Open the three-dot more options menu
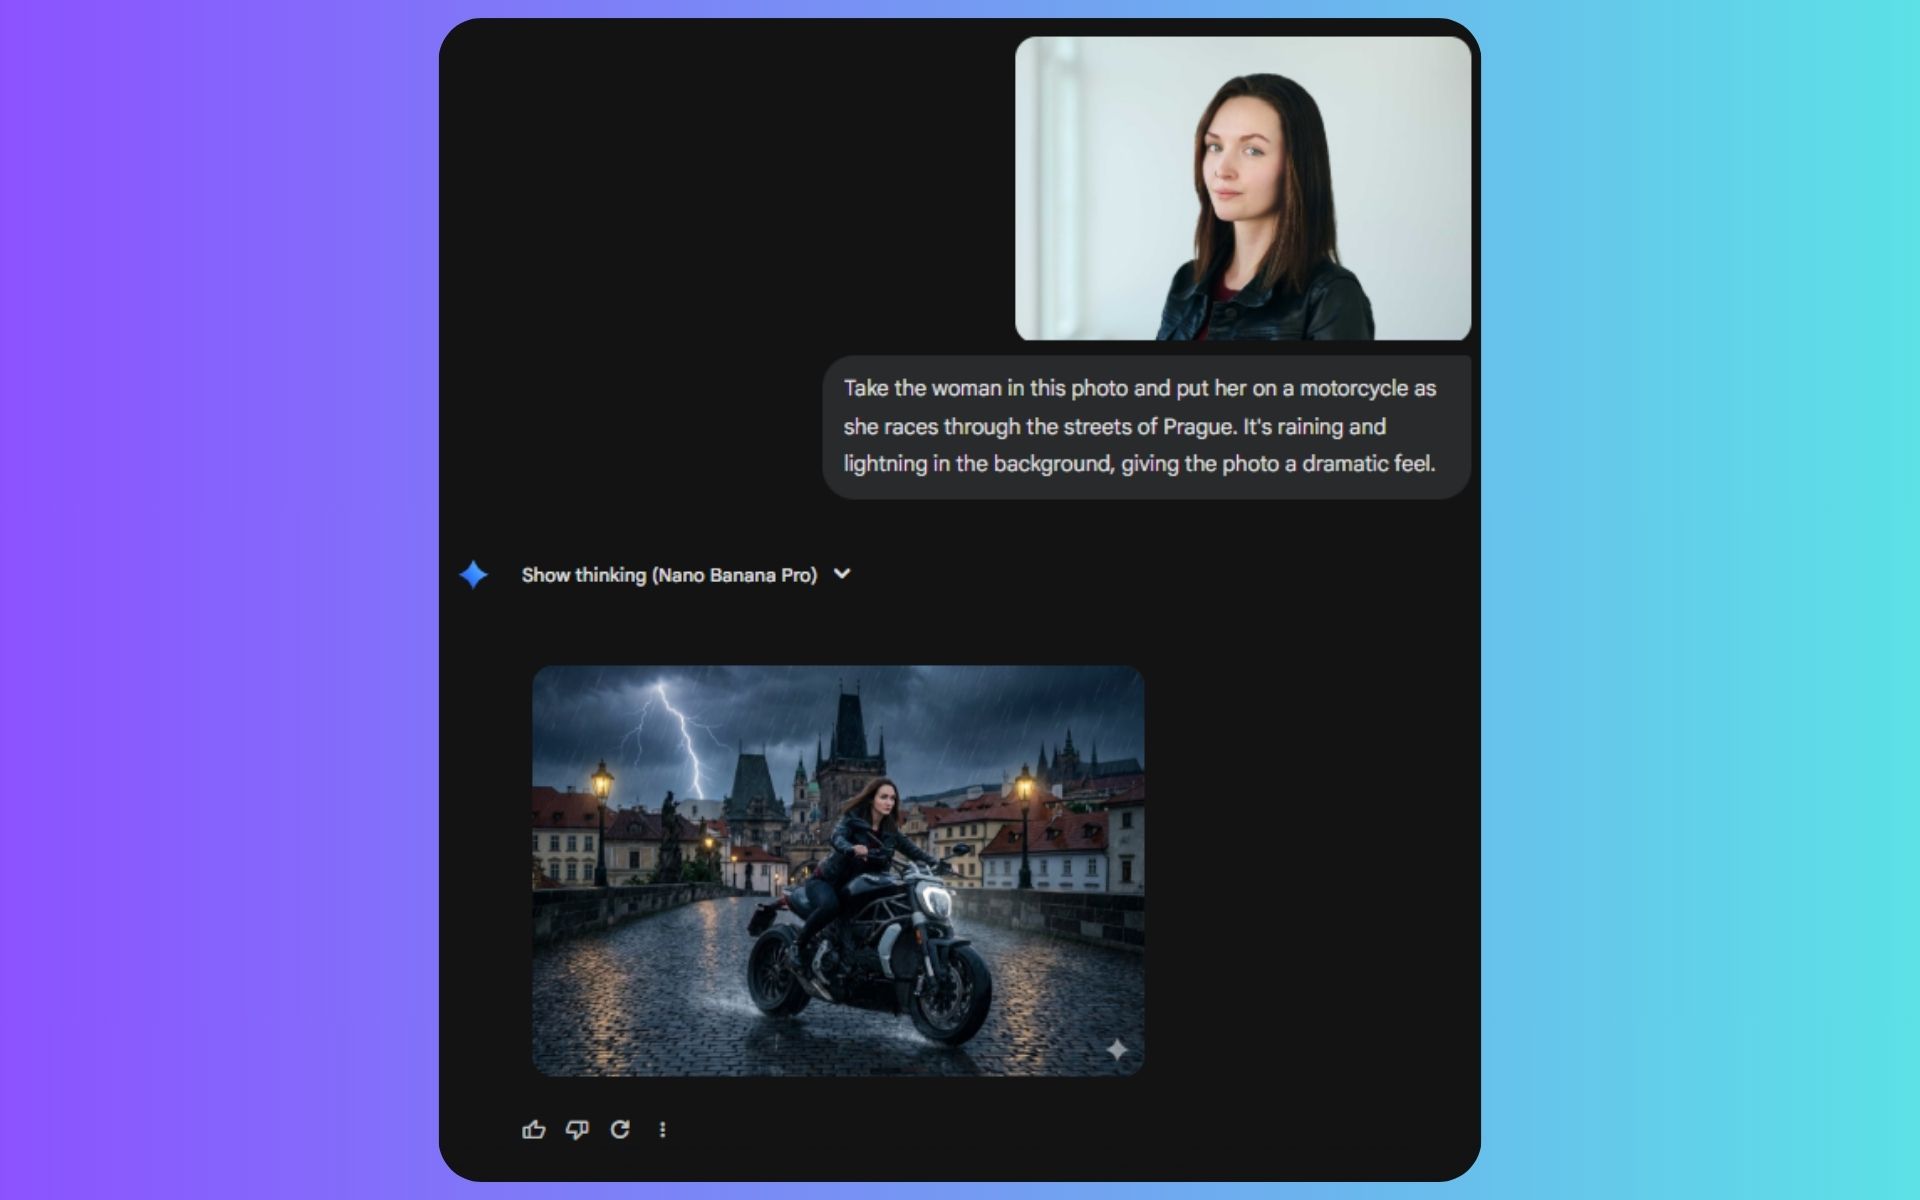1920x1200 pixels. pyautogui.click(x=662, y=1129)
